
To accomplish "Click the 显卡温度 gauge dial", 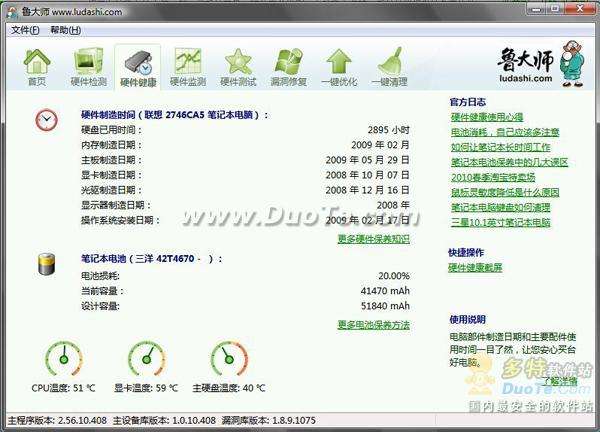I will 146,359.
